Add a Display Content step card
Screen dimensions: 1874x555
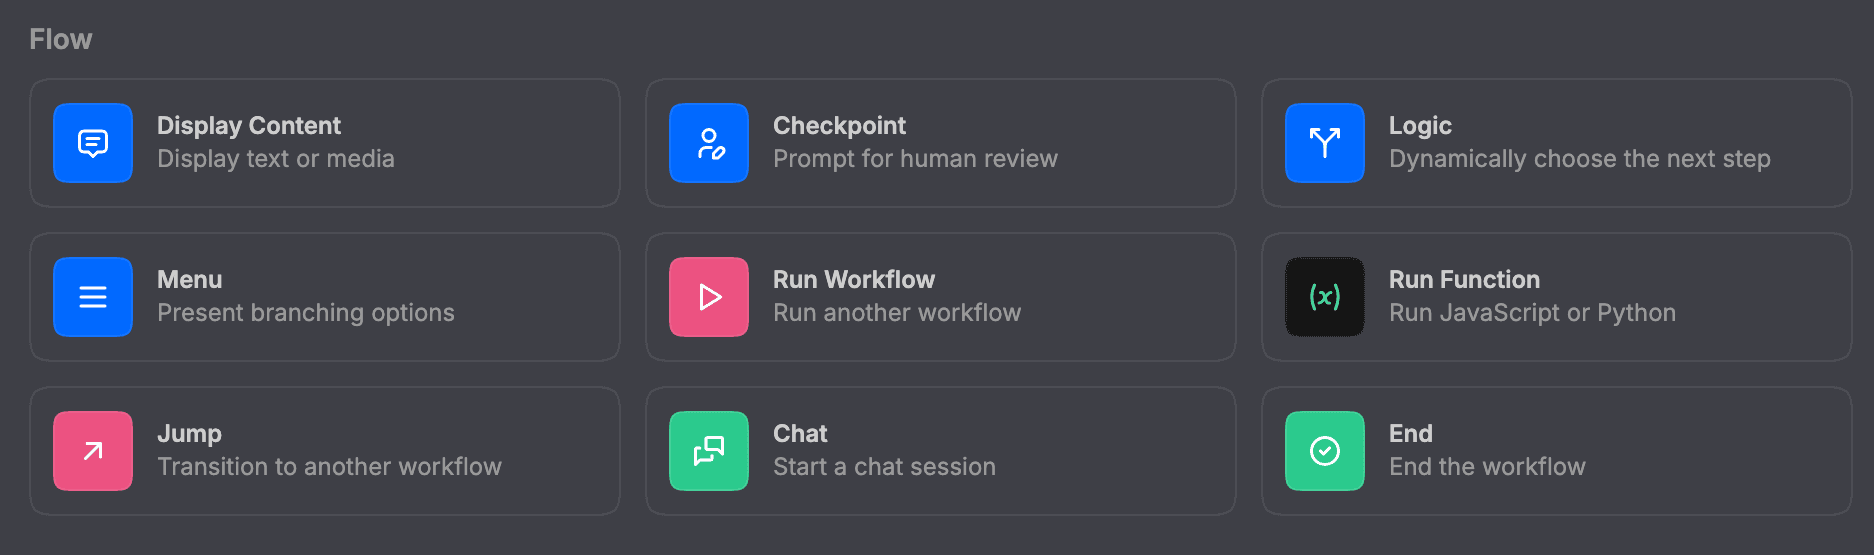pyautogui.click(x=325, y=143)
